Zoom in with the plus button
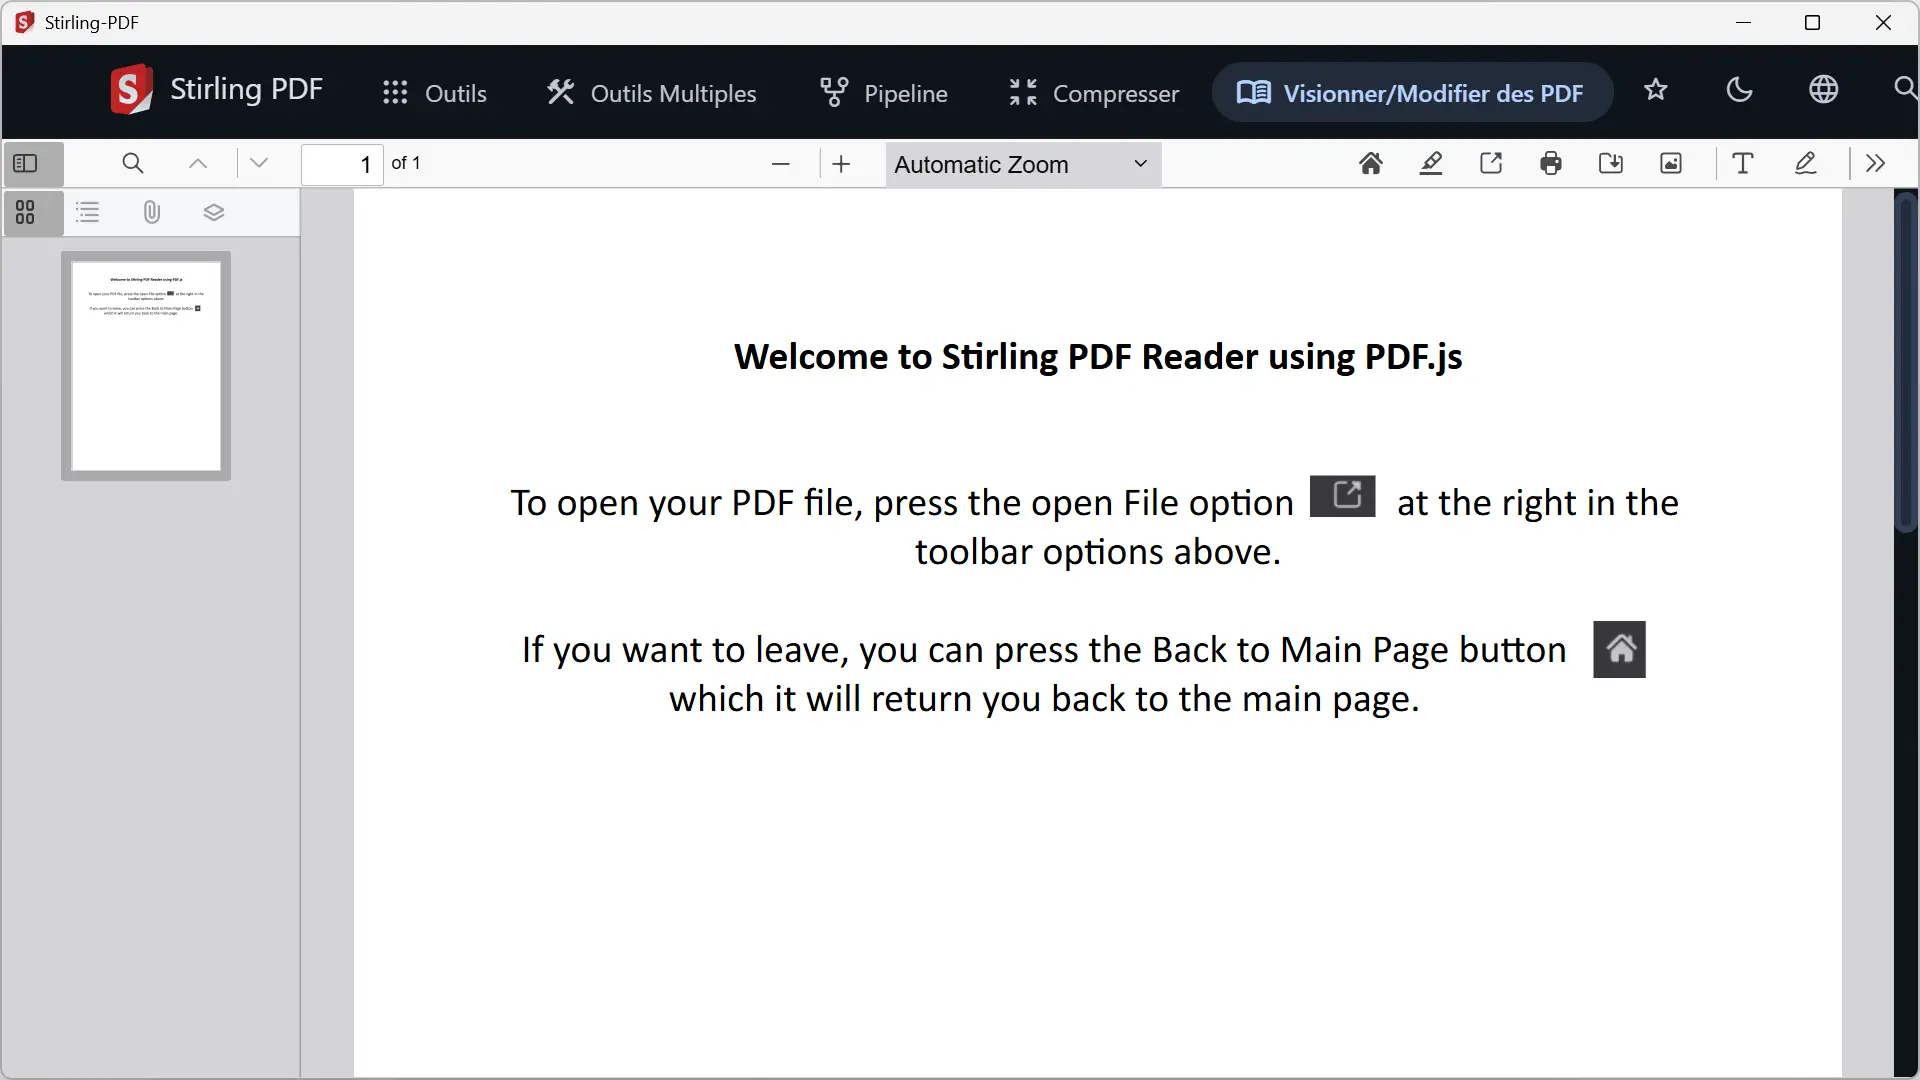The width and height of the screenshot is (1920, 1080). 841,164
